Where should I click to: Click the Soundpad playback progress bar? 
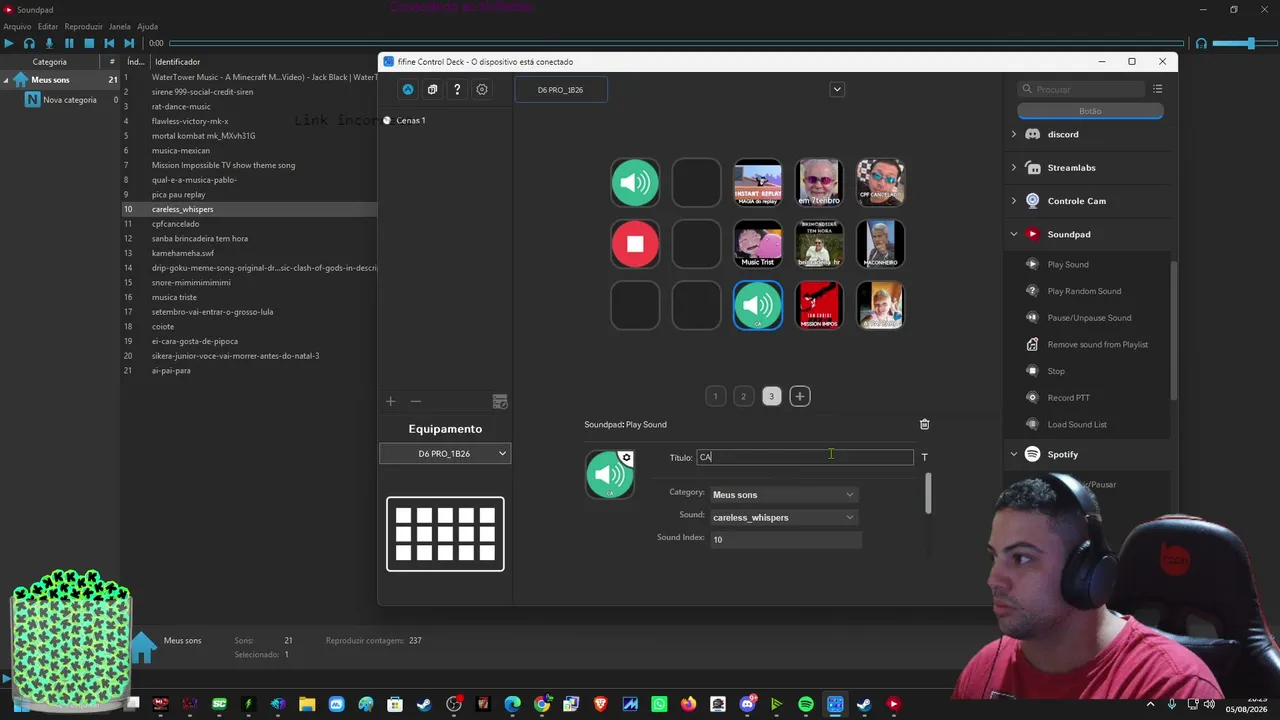tap(676, 43)
